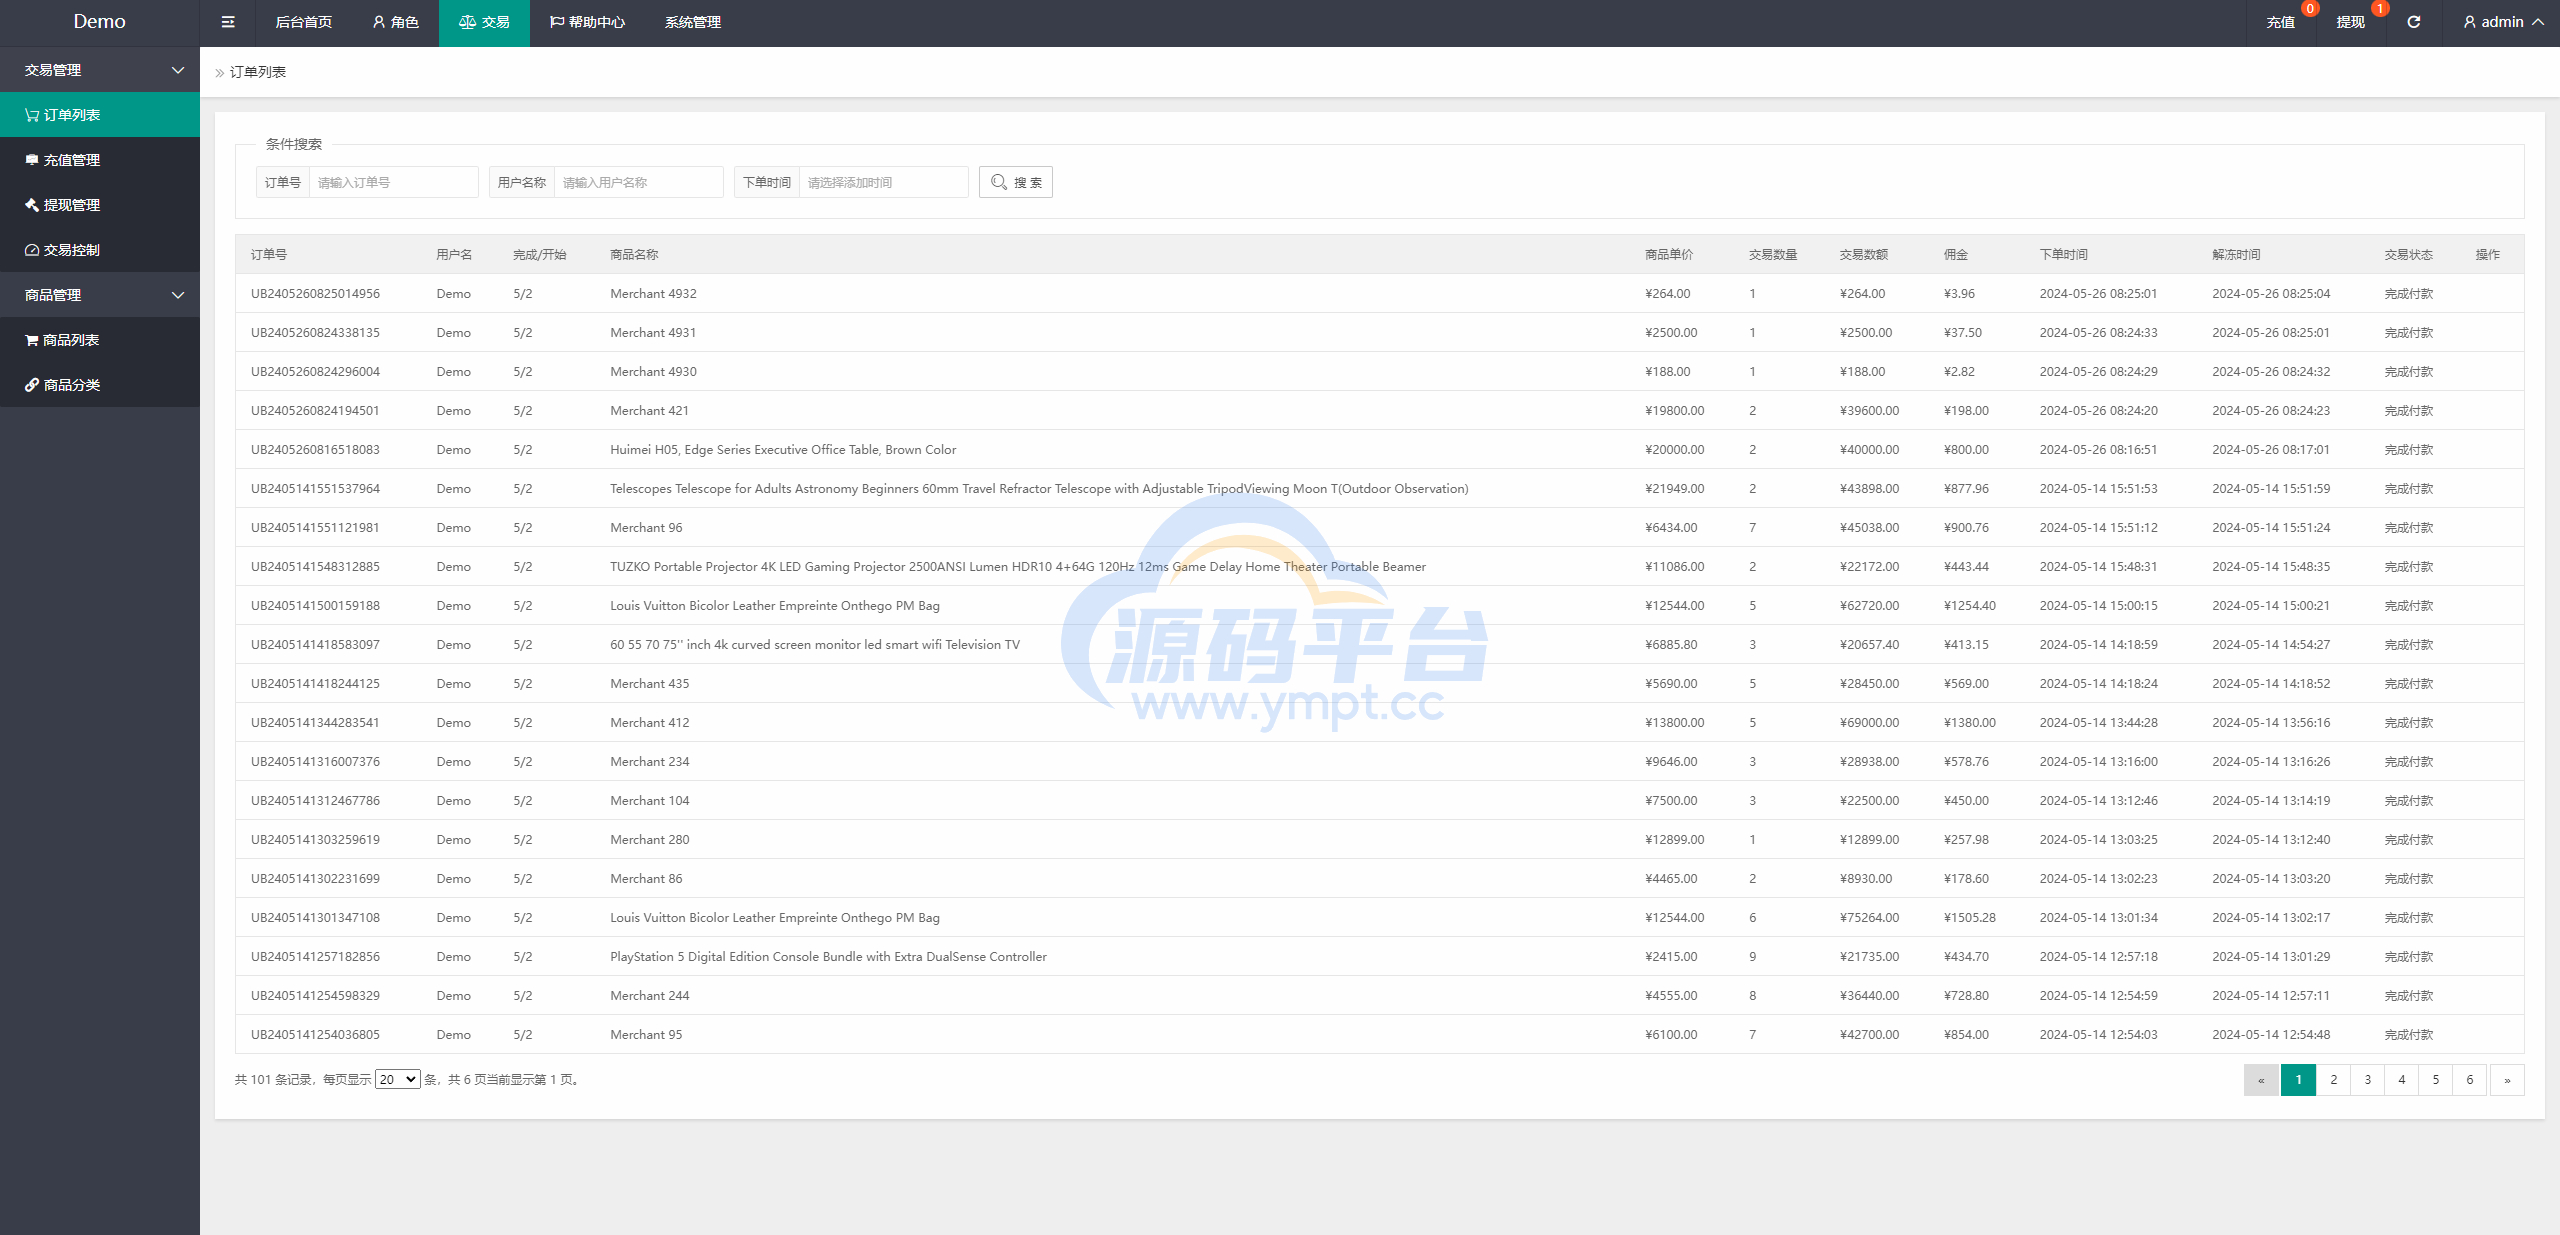2560x1235 pixels.
Task: Click the next page » button
Action: [x=2507, y=1080]
